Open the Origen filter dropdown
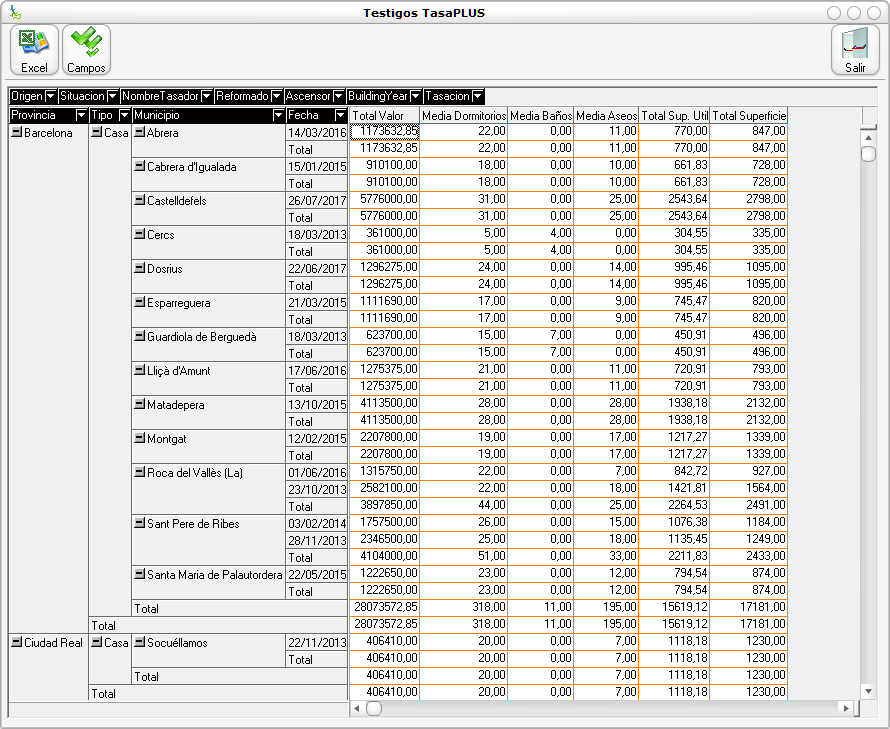The width and height of the screenshot is (890, 729). pyautogui.click(x=50, y=96)
